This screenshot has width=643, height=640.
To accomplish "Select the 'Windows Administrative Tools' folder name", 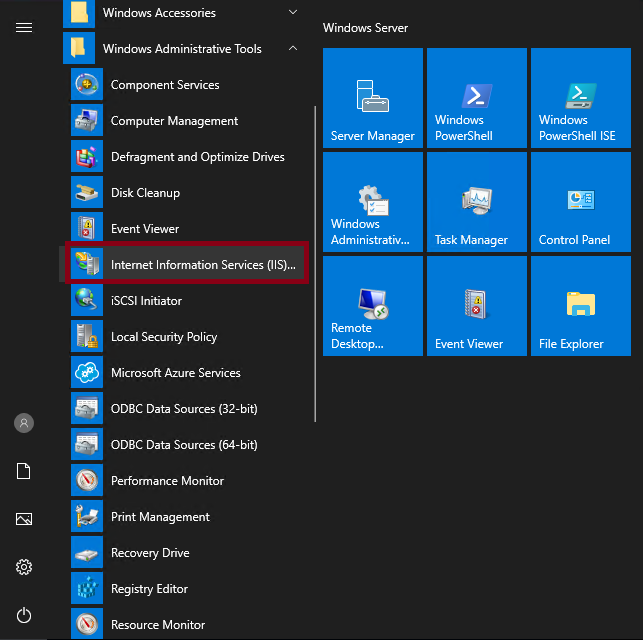I will pyautogui.click(x=182, y=49).
